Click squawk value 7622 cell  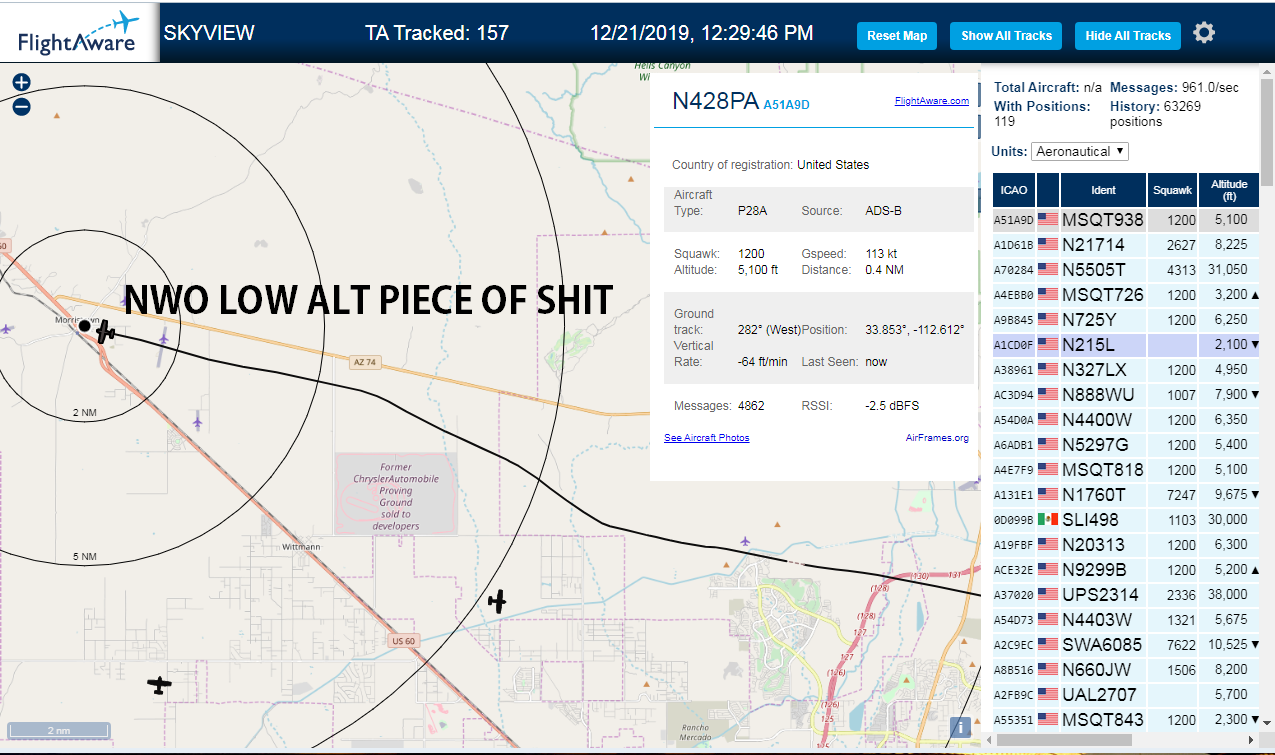coord(1172,645)
